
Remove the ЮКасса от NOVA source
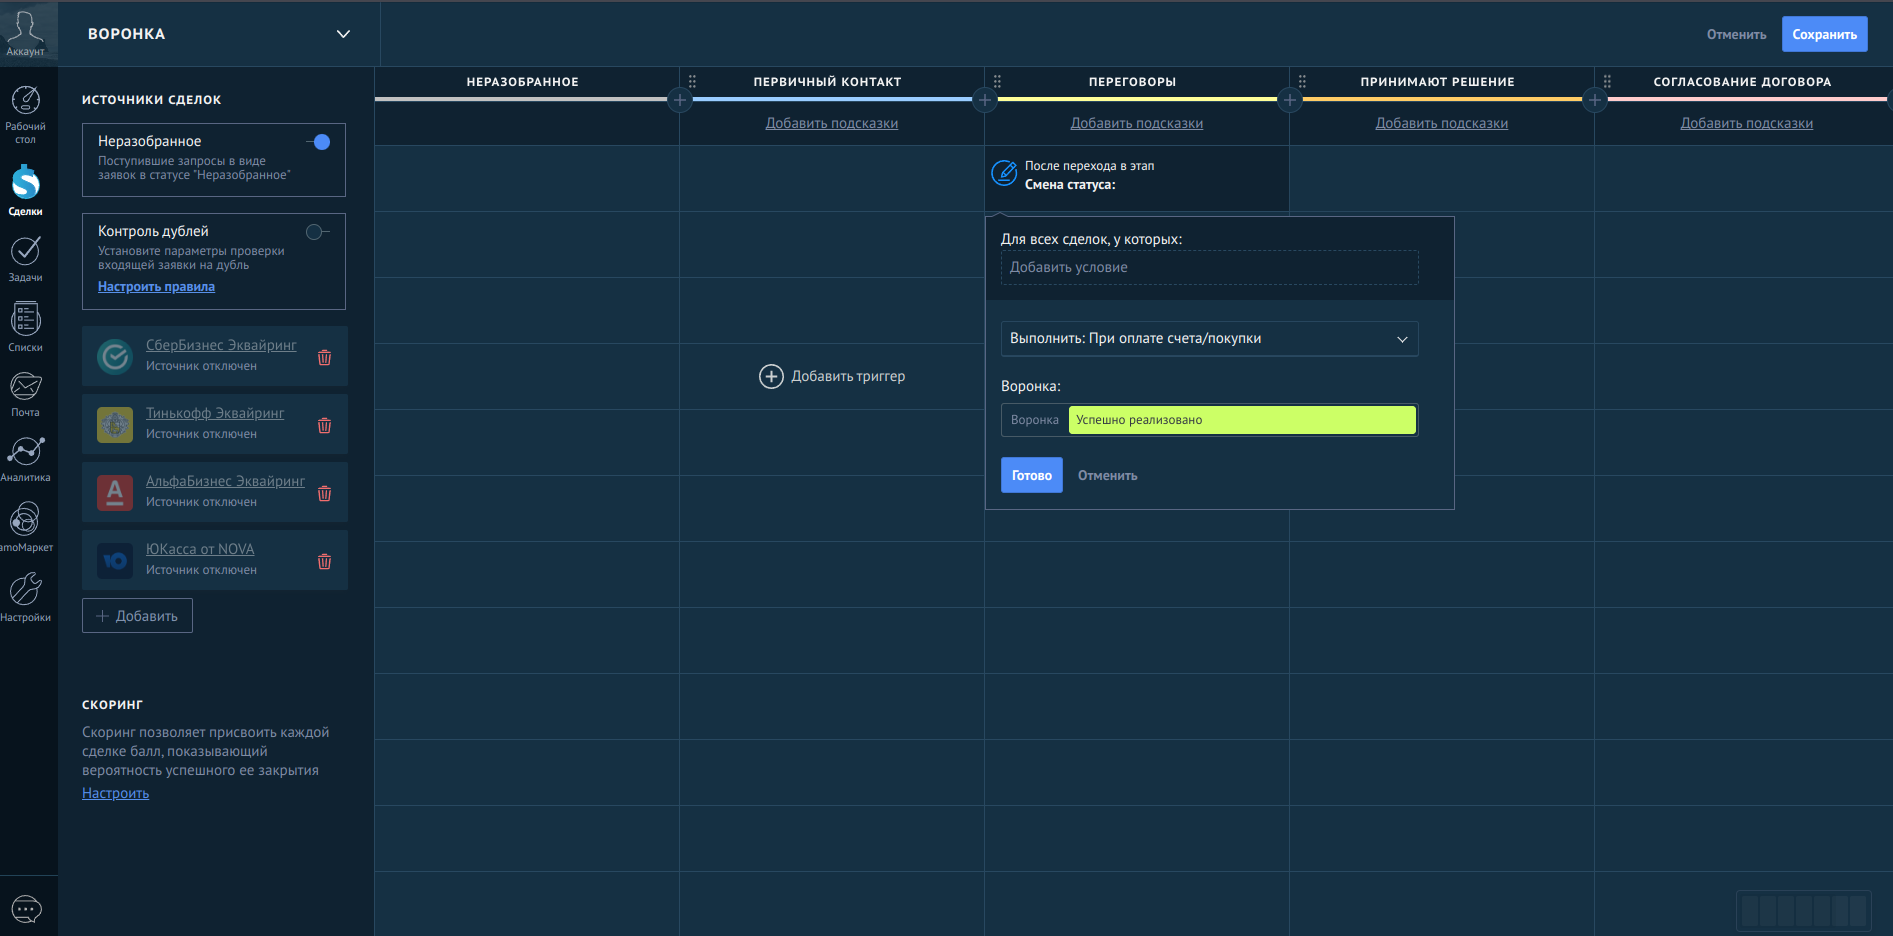click(324, 561)
